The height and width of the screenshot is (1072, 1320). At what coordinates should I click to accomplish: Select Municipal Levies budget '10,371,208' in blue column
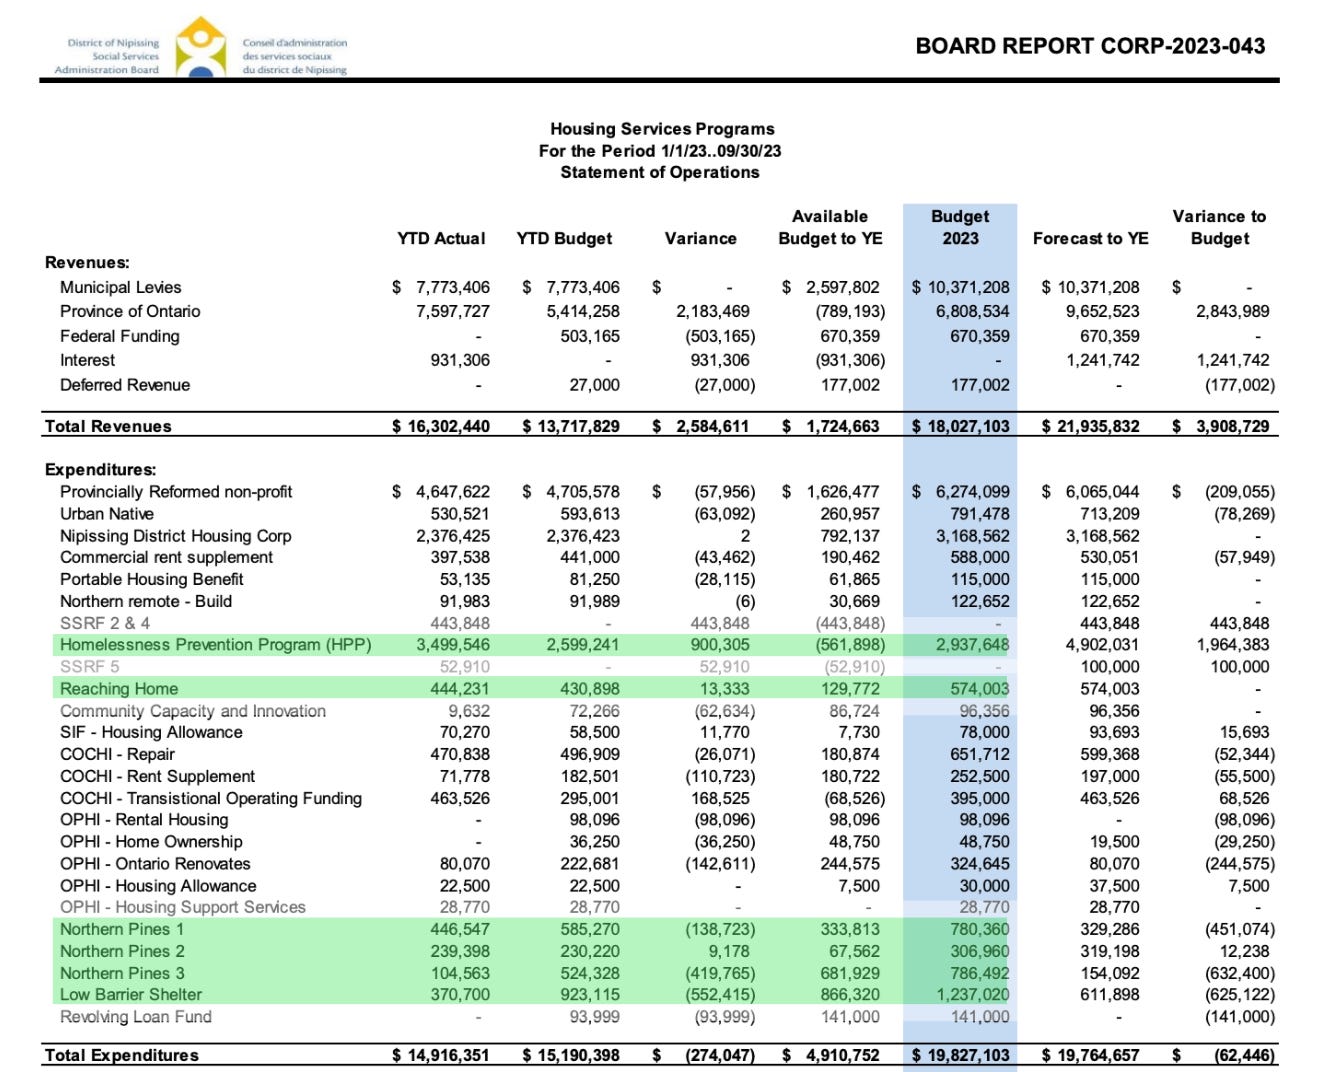(x=961, y=287)
